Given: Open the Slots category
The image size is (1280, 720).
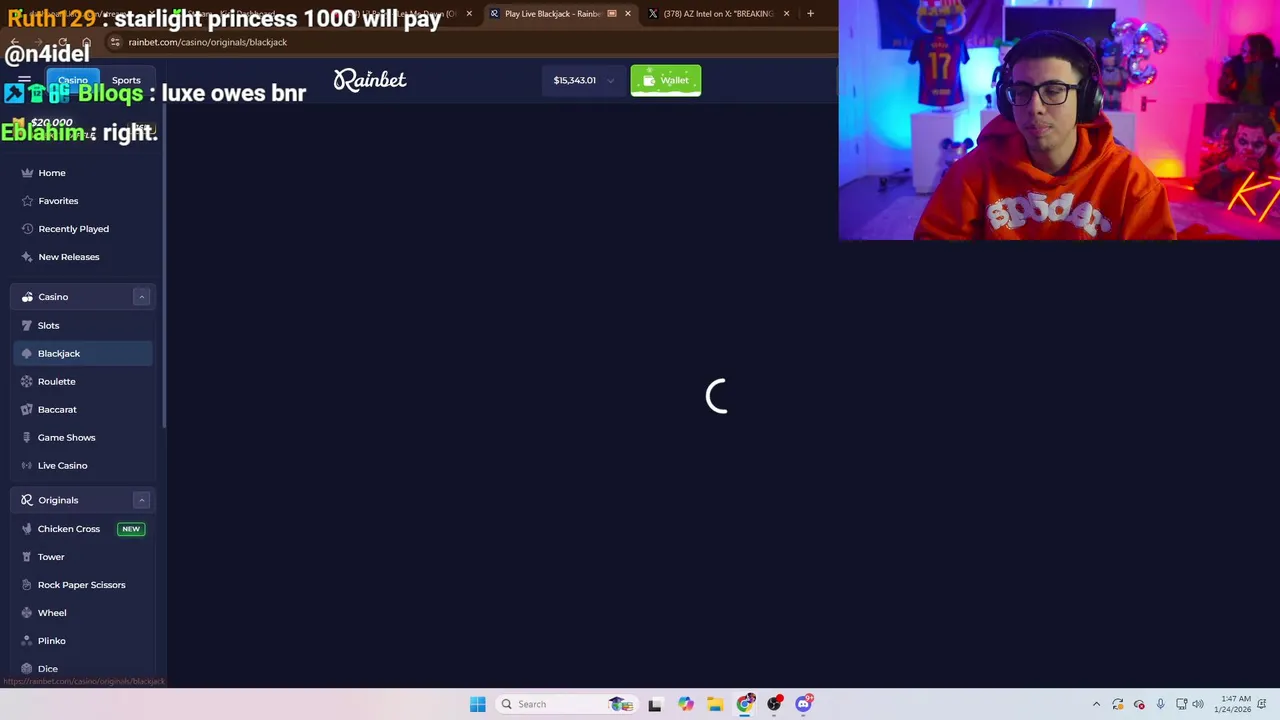Looking at the screenshot, I should 48,325.
